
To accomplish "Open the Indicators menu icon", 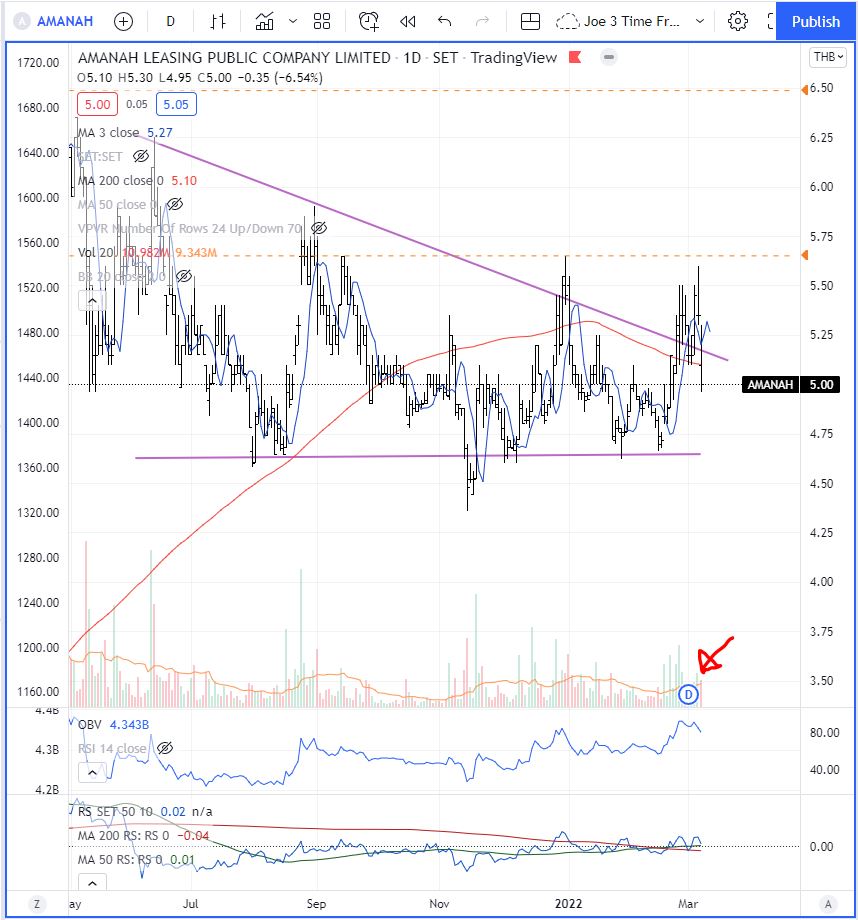I will coord(264,22).
